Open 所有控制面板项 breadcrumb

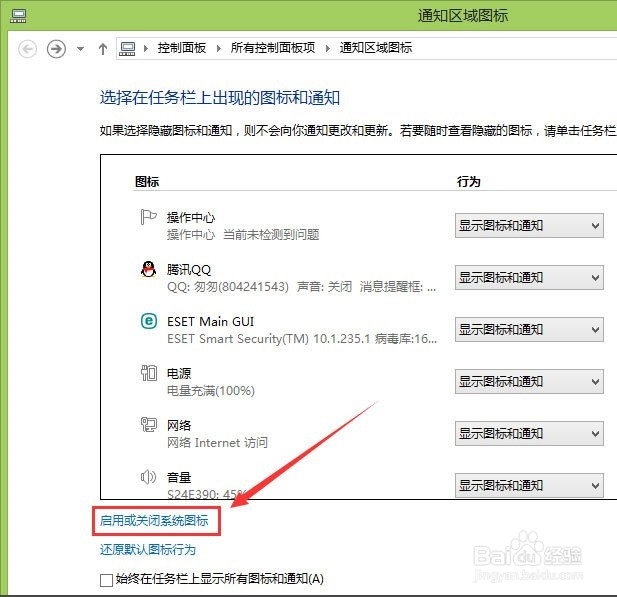pos(273,48)
